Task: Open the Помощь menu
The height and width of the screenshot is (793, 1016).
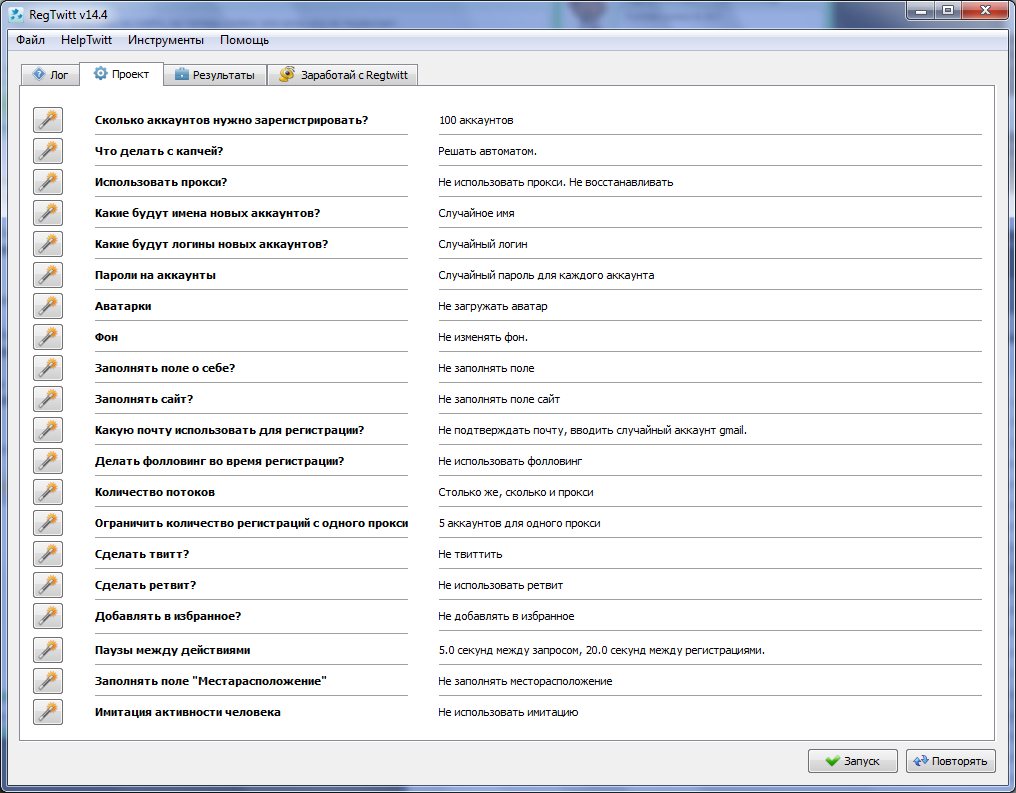Action: [244, 40]
